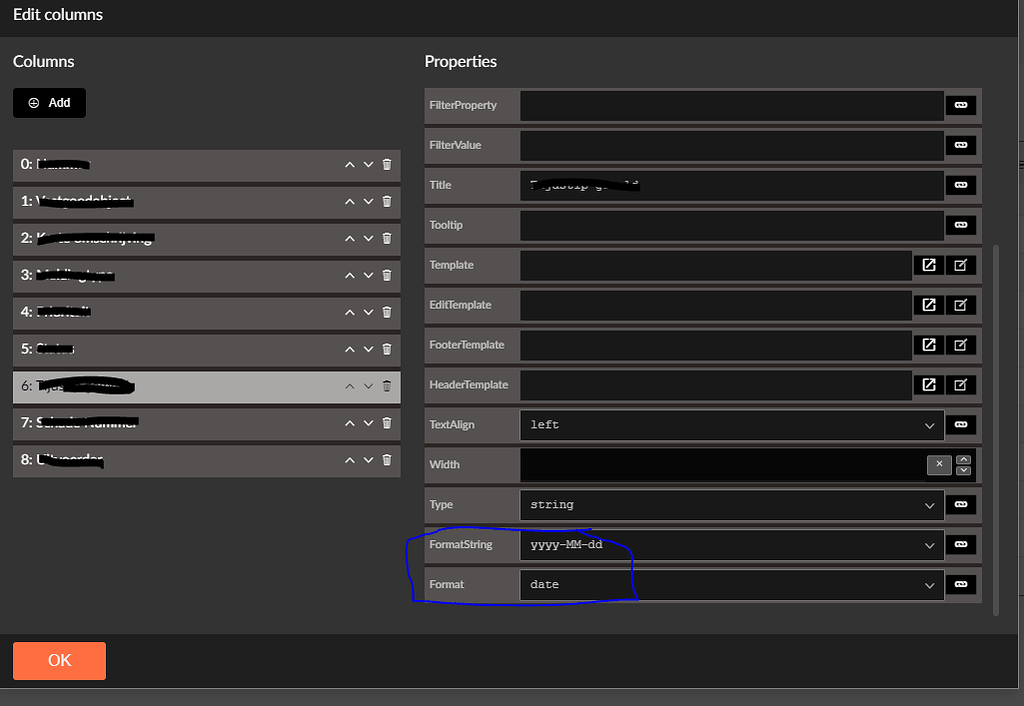Click the Tooltip input field
Screen dimensions: 1024x706
pos(731,225)
